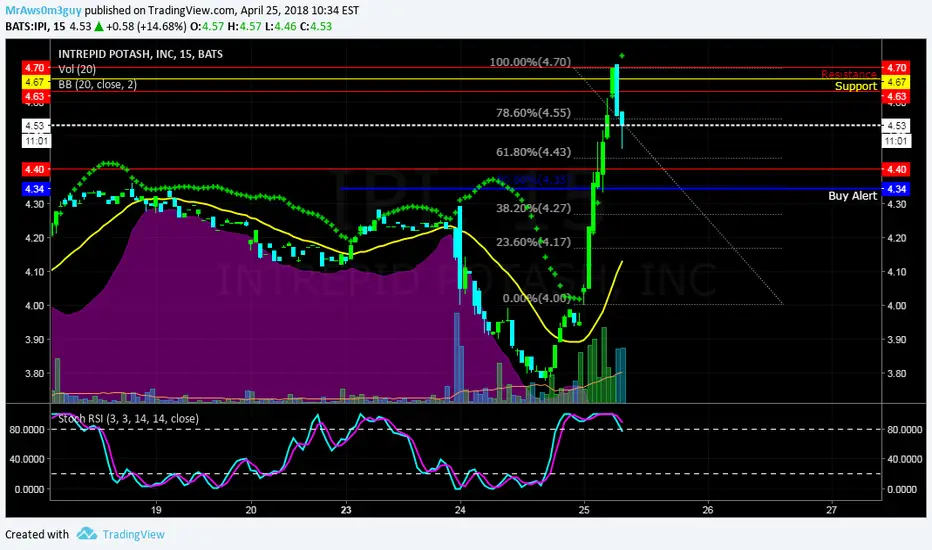Click the red 4.40 tag on right price scale
Image resolution: width=932 pixels, height=550 pixels.
[896, 169]
